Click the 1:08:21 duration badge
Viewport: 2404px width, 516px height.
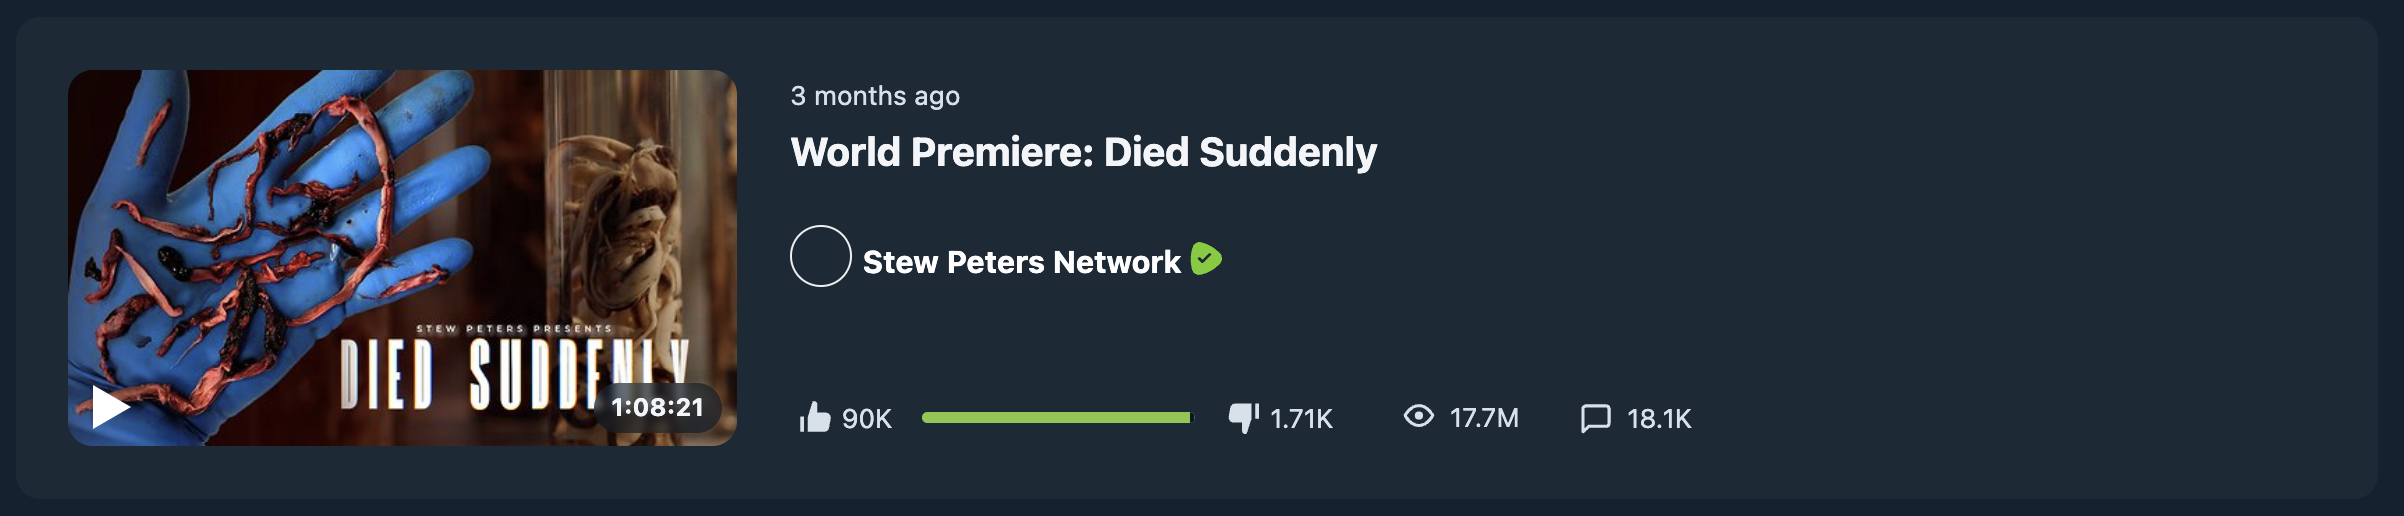657,407
